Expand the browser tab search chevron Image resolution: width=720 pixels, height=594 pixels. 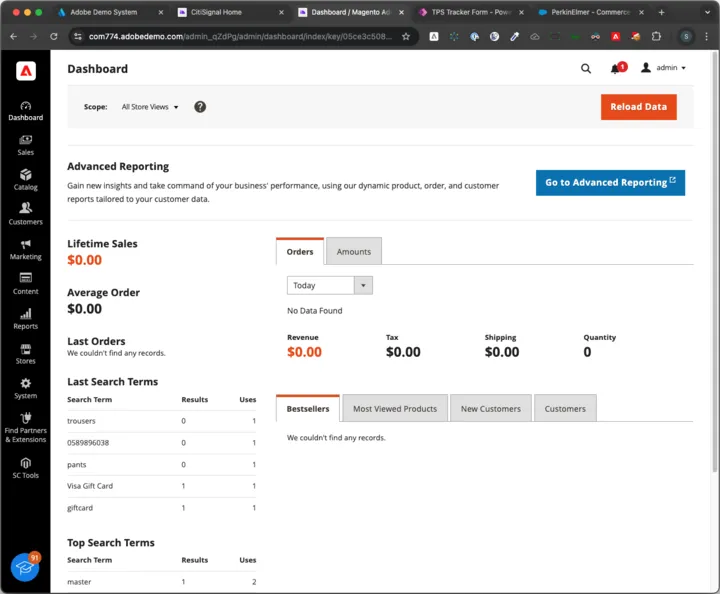coord(707,12)
